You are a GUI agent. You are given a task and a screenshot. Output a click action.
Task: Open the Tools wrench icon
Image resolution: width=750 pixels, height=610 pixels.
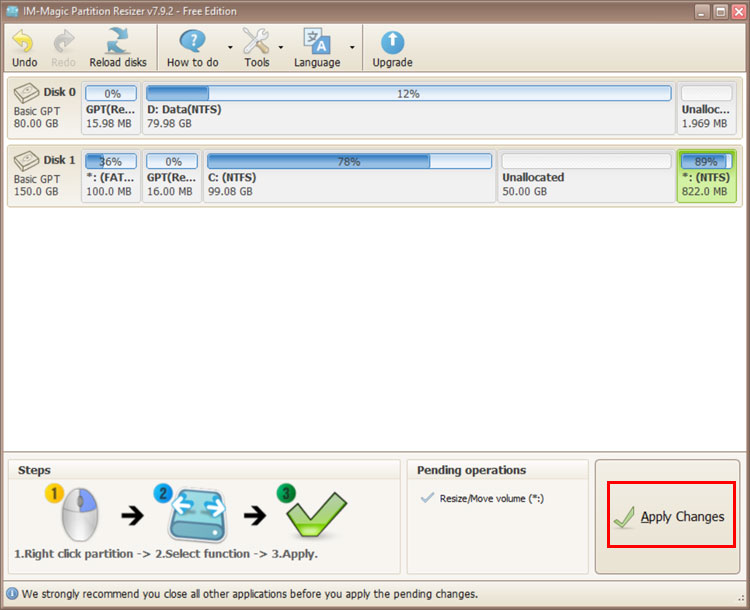pyautogui.click(x=256, y=41)
